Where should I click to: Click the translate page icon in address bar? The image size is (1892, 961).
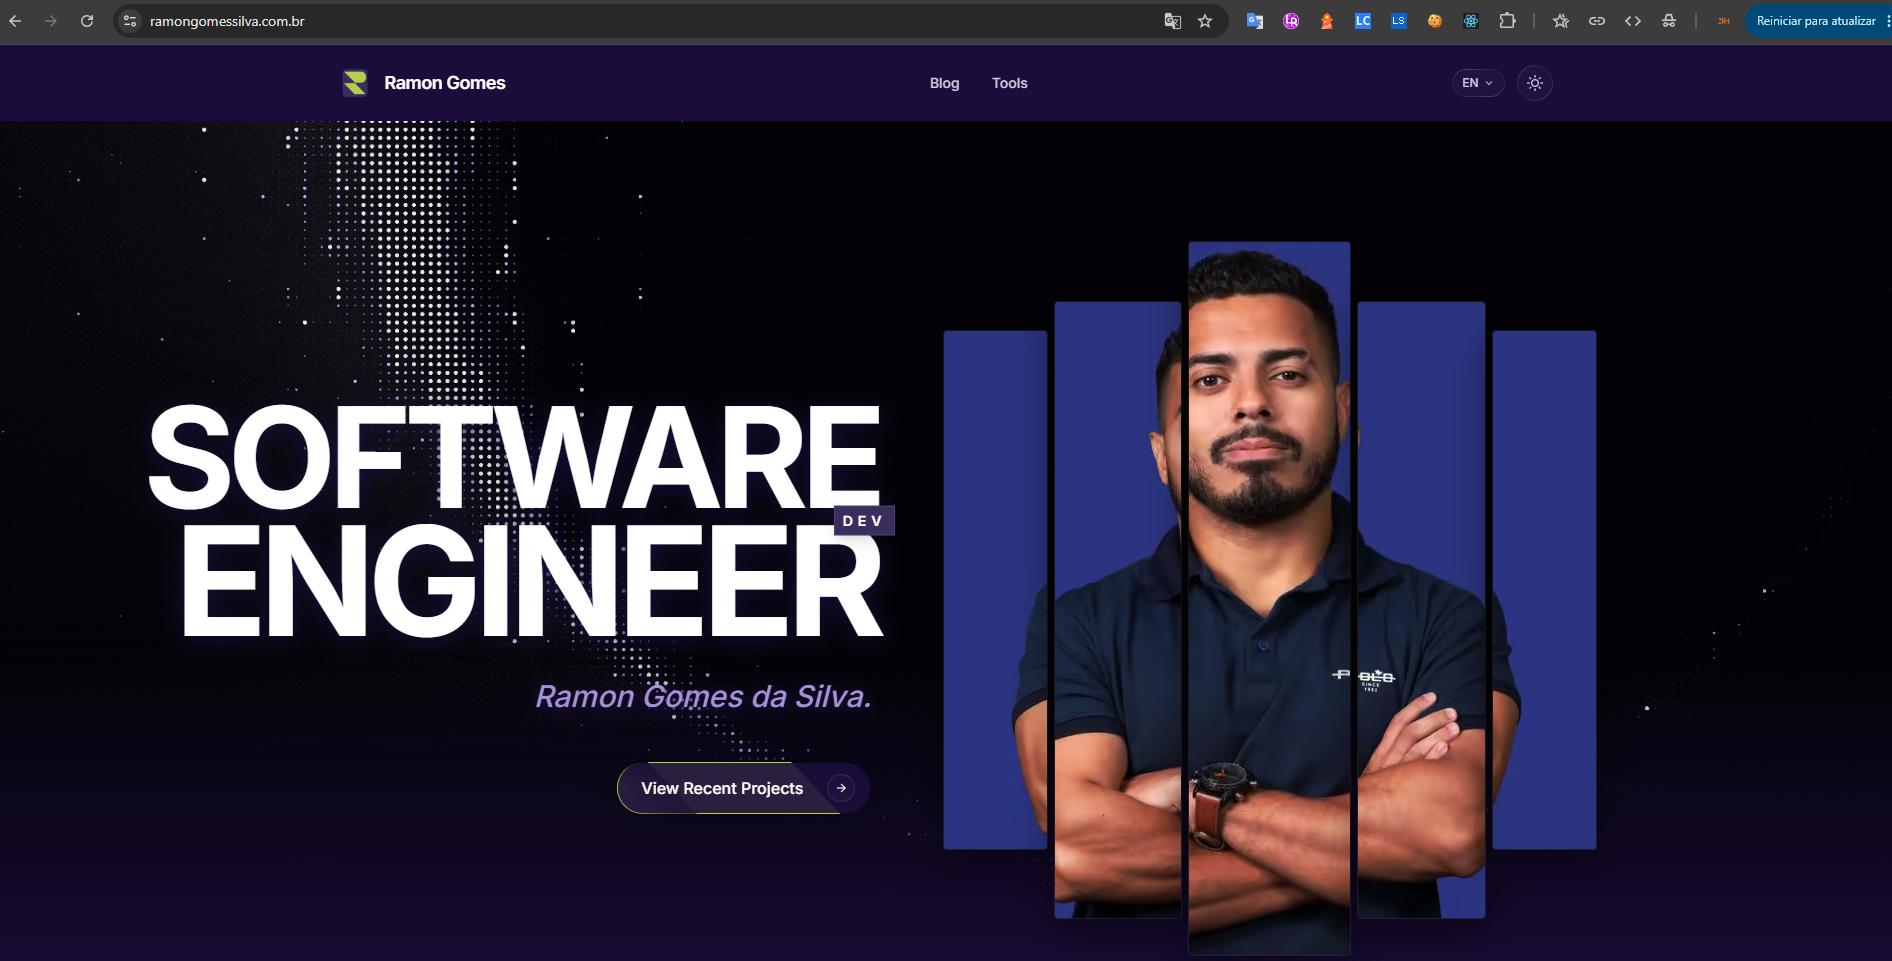click(x=1173, y=21)
